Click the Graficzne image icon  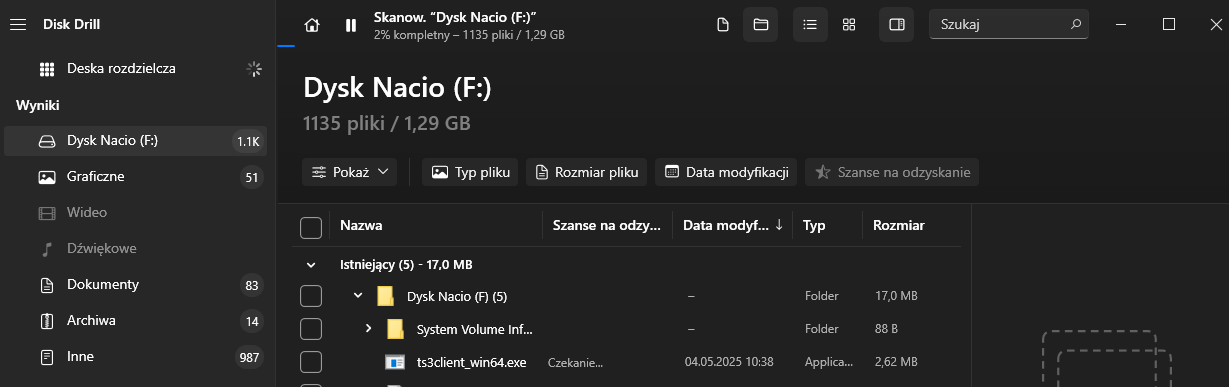[x=46, y=177]
